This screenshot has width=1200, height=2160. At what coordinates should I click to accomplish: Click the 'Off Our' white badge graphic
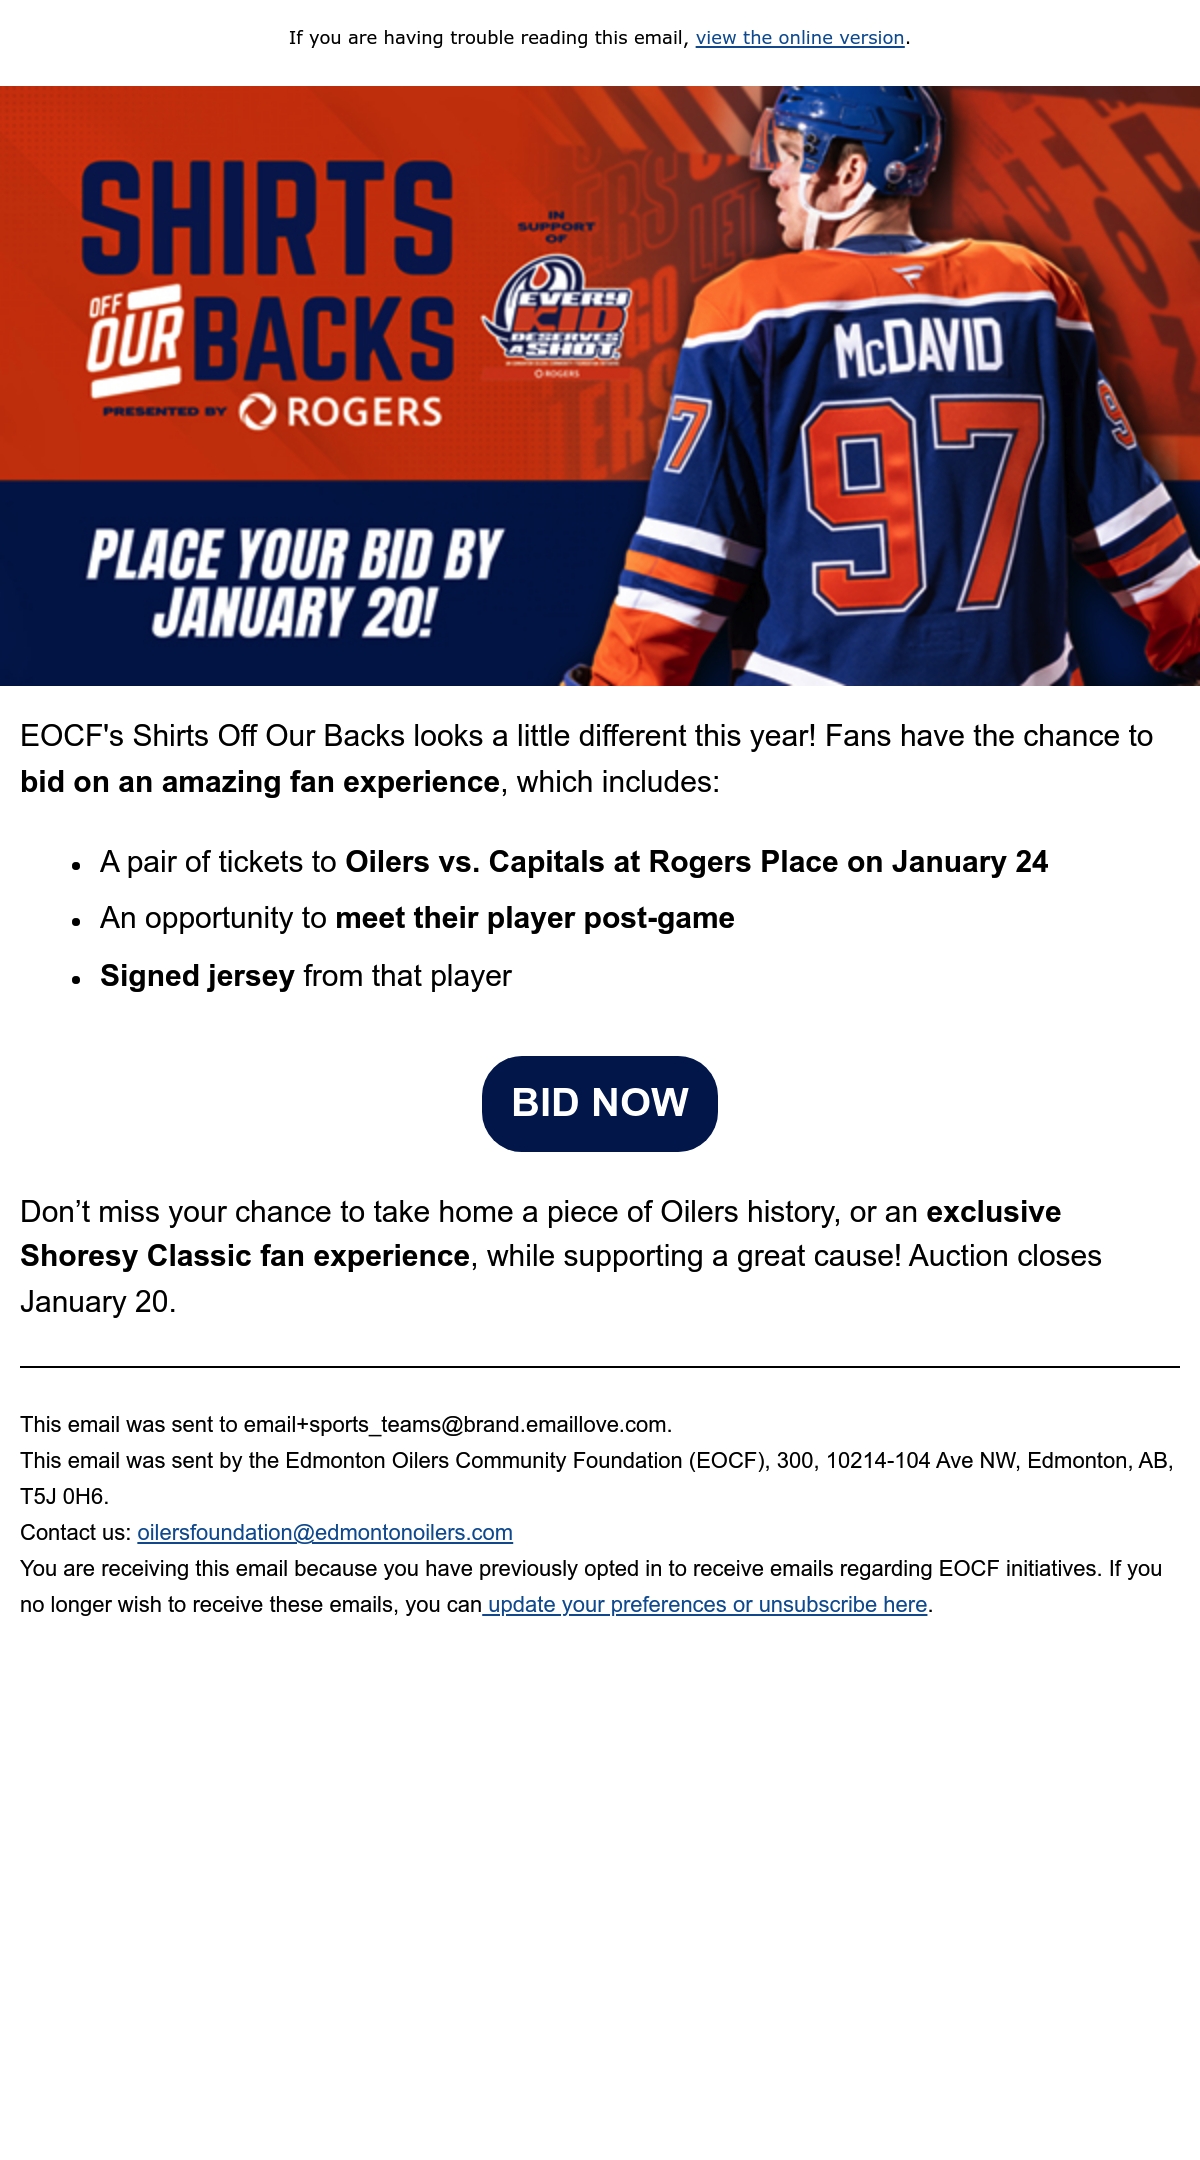tap(135, 341)
